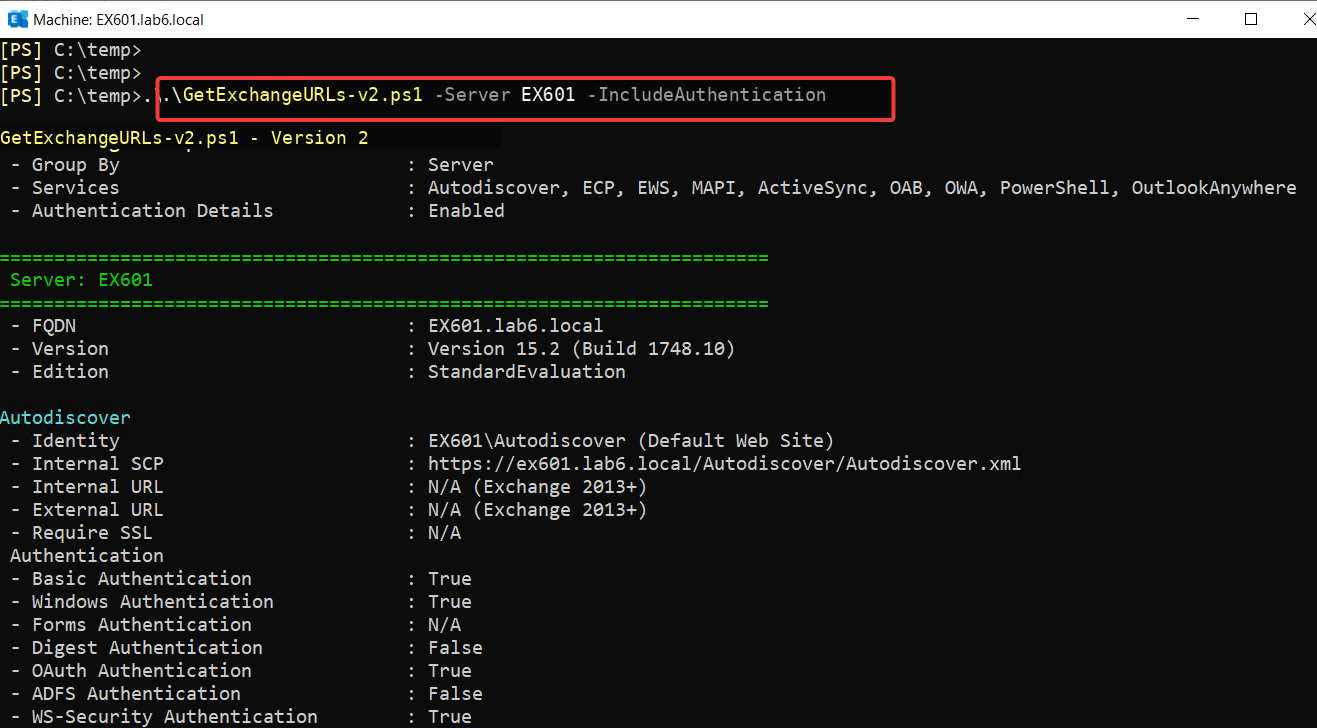The height and width of the screenshot is (728, 1317).
Task: Click the '-Server' parameter in the command
Action: click(x=473, y=95)
